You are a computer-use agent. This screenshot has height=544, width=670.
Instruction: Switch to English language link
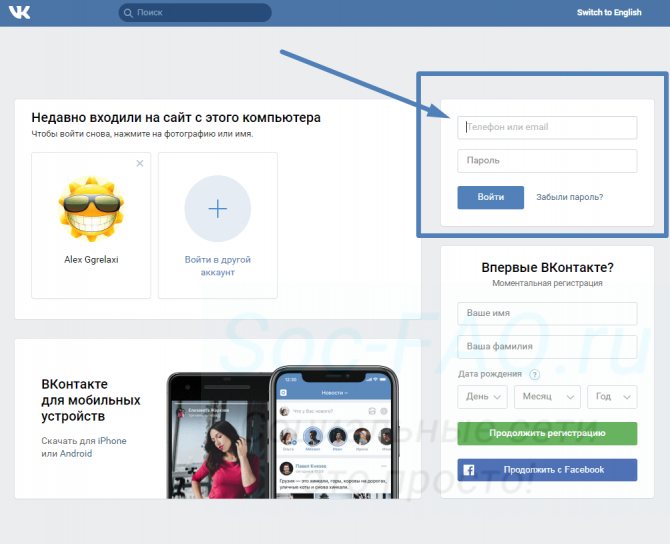coord(609,12)
